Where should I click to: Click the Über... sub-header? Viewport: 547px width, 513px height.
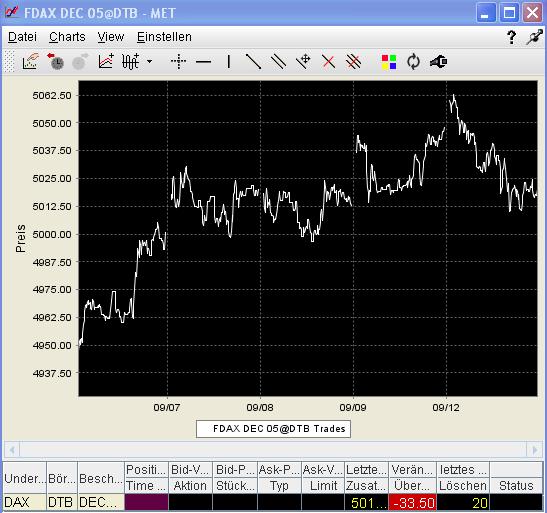(412, 485)
